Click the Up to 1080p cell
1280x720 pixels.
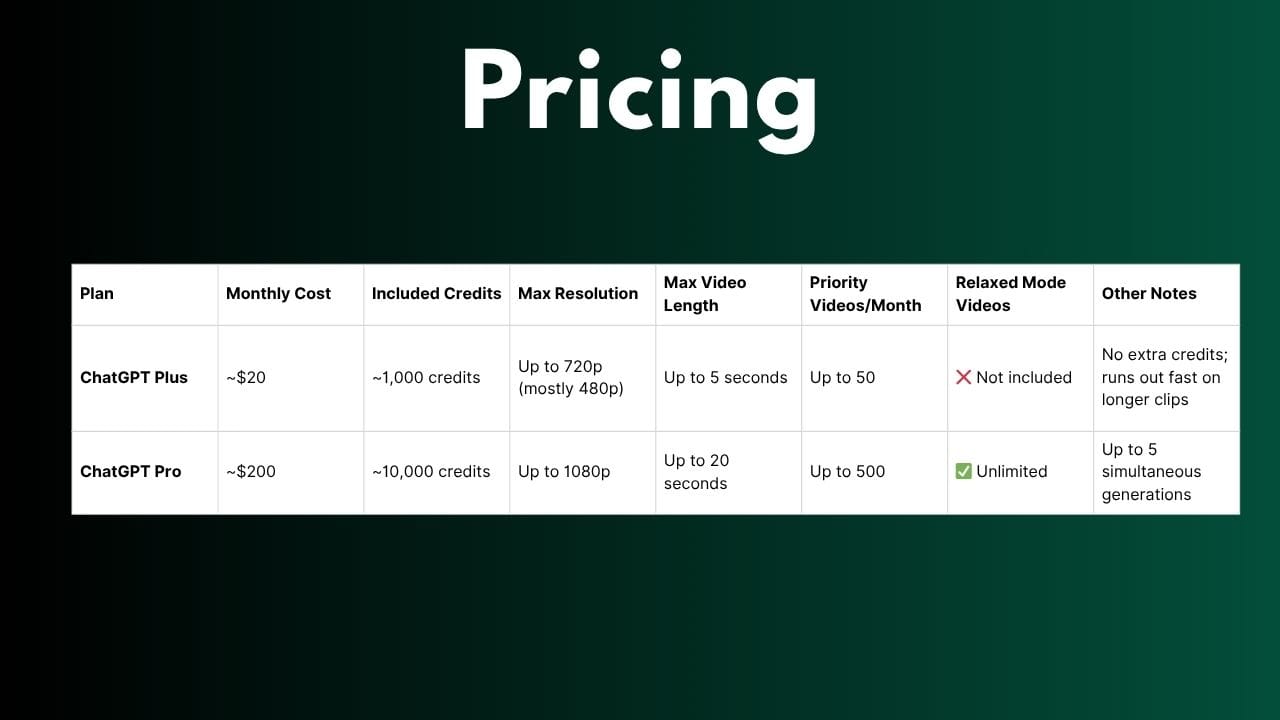564,471
